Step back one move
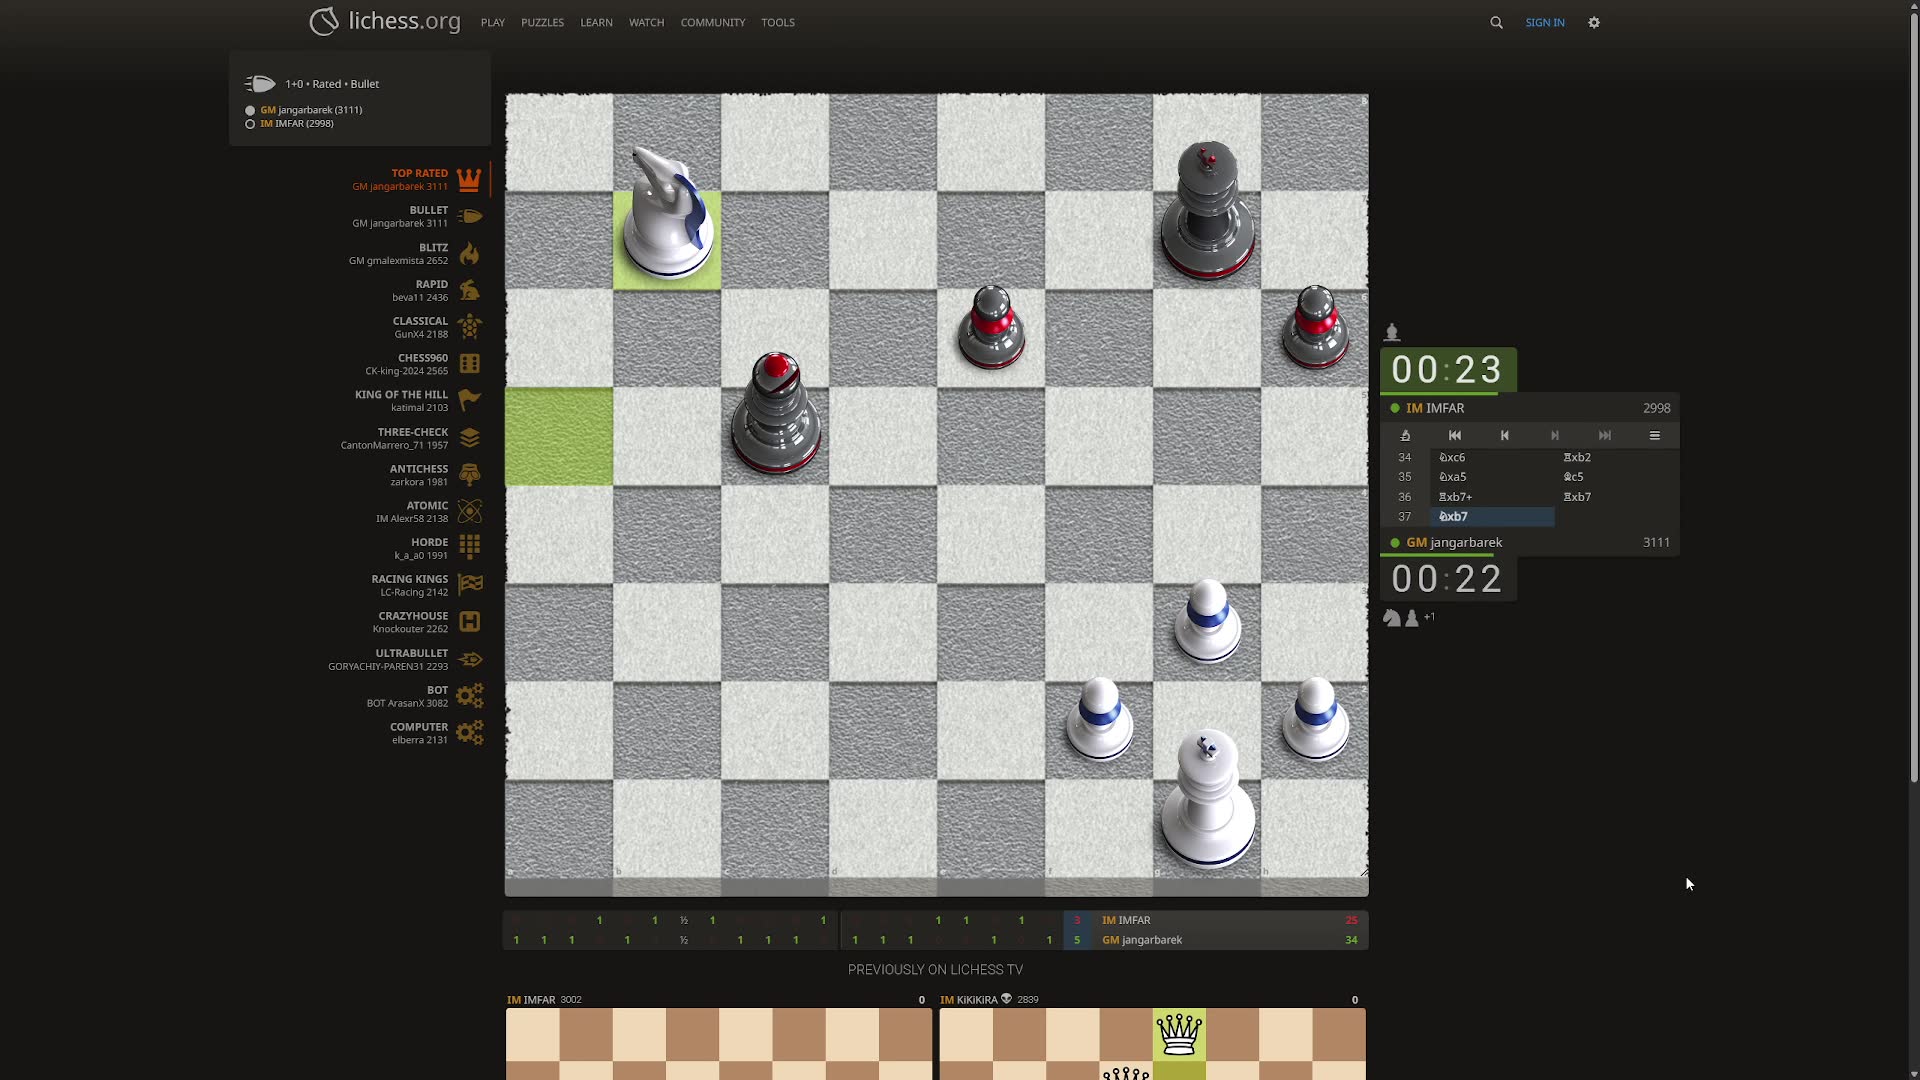This screenshot has height=1080, width=1920. (1505, 435)
